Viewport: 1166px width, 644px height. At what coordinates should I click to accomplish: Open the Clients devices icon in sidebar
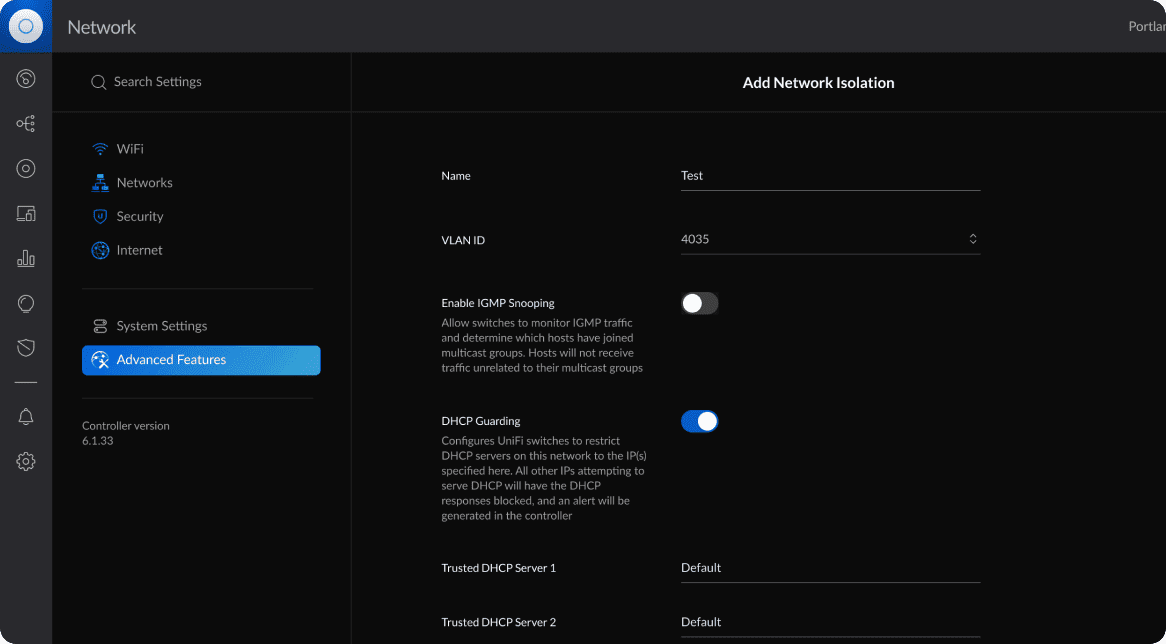point(26,213)
